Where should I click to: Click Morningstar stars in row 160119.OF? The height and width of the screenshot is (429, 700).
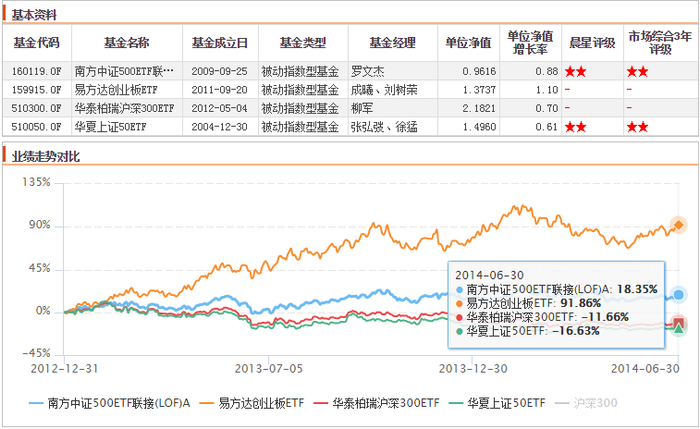575,71
